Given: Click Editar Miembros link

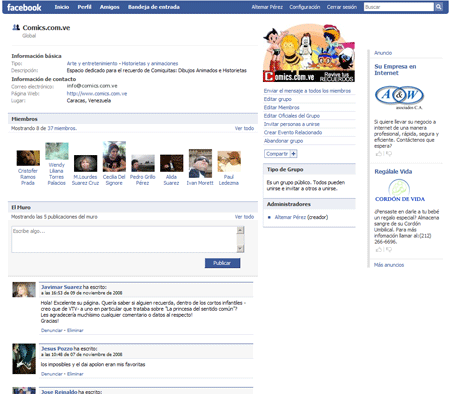Looking at the screenshot, I should pyautogui.click(x=282, y=107).
